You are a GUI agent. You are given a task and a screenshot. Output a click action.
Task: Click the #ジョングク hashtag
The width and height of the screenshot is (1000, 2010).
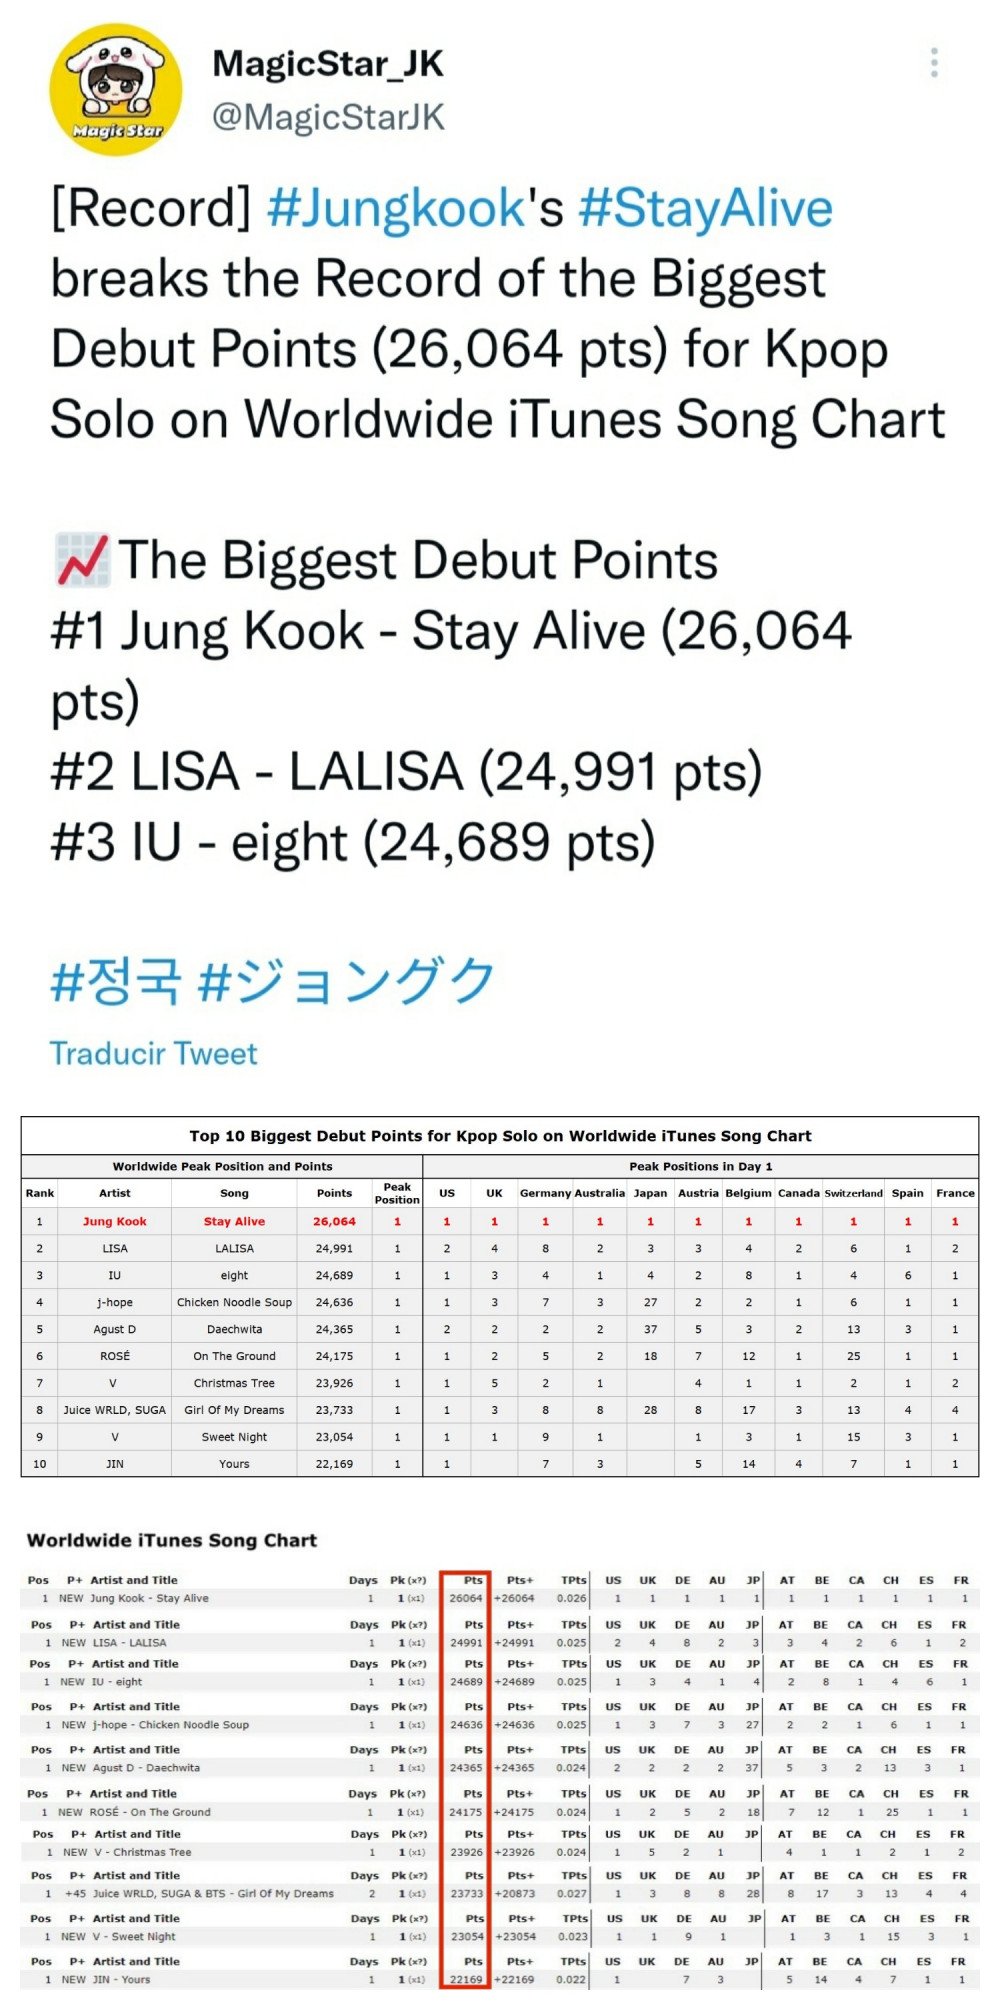pyautogui.click(x=347, y=980)
